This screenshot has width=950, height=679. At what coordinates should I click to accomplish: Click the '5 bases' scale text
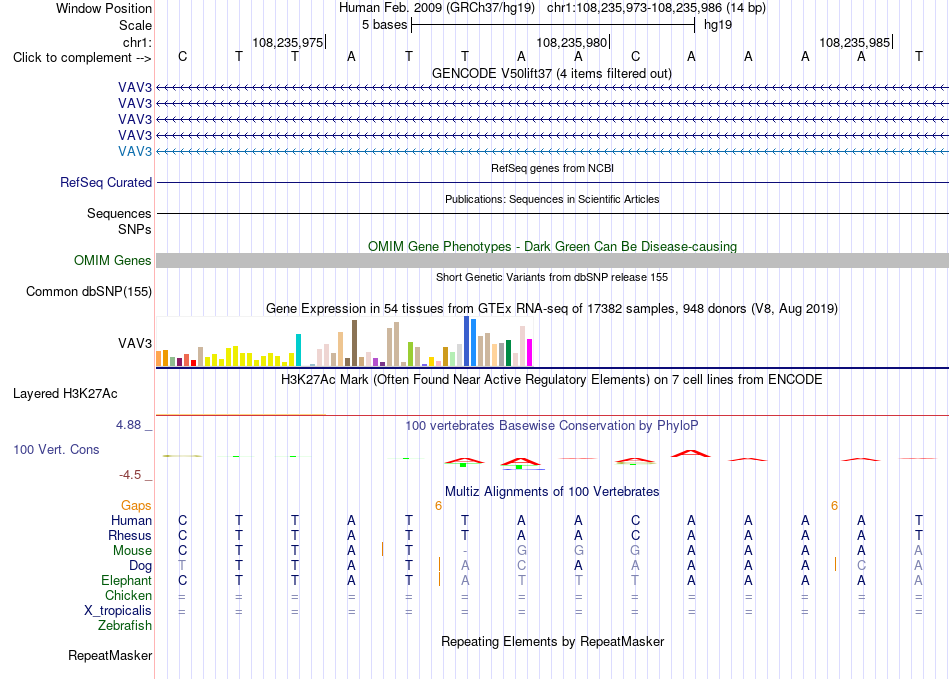point(385,25)
